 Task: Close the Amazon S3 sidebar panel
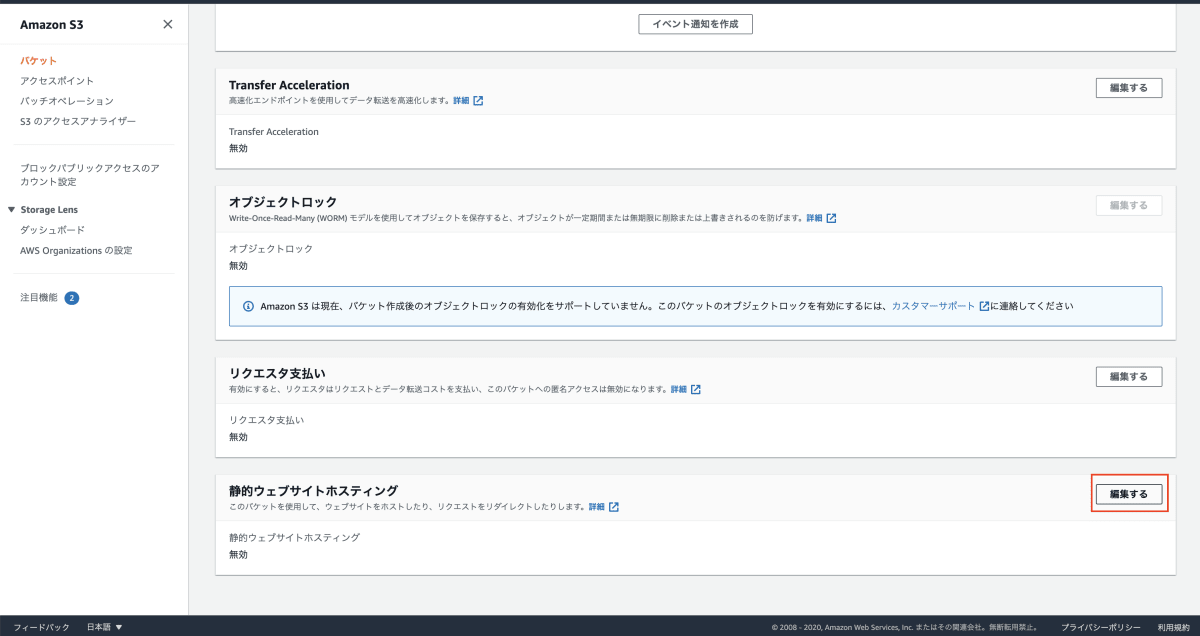[x=167, y=24]
